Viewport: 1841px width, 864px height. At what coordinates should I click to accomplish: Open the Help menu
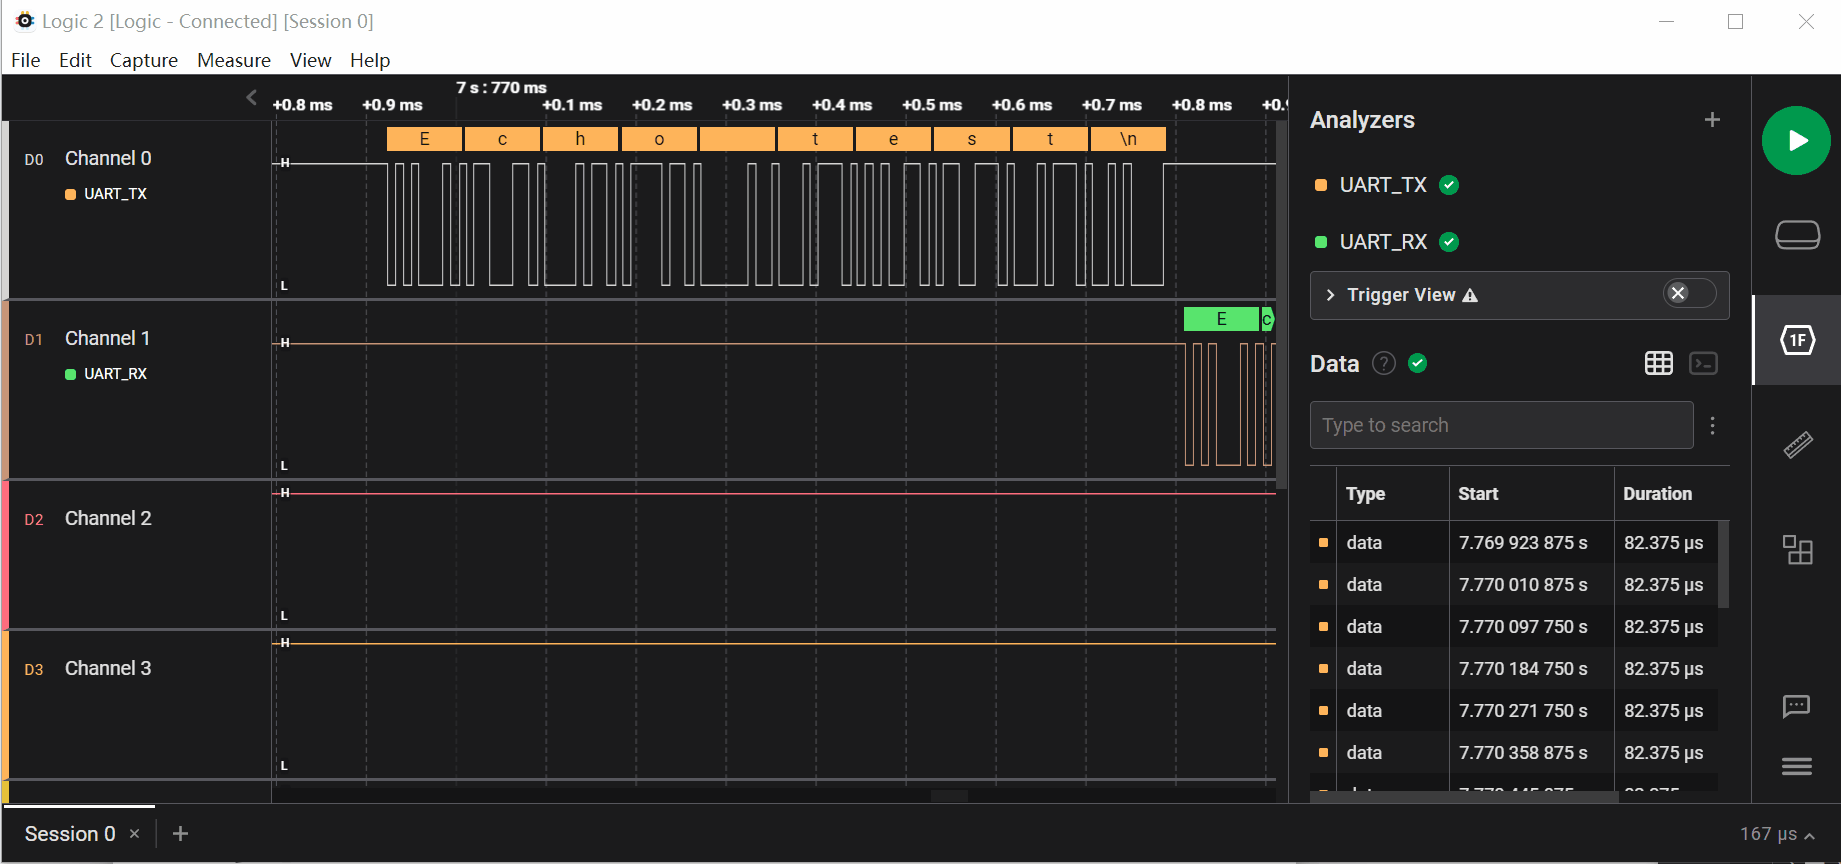[370, 60]
